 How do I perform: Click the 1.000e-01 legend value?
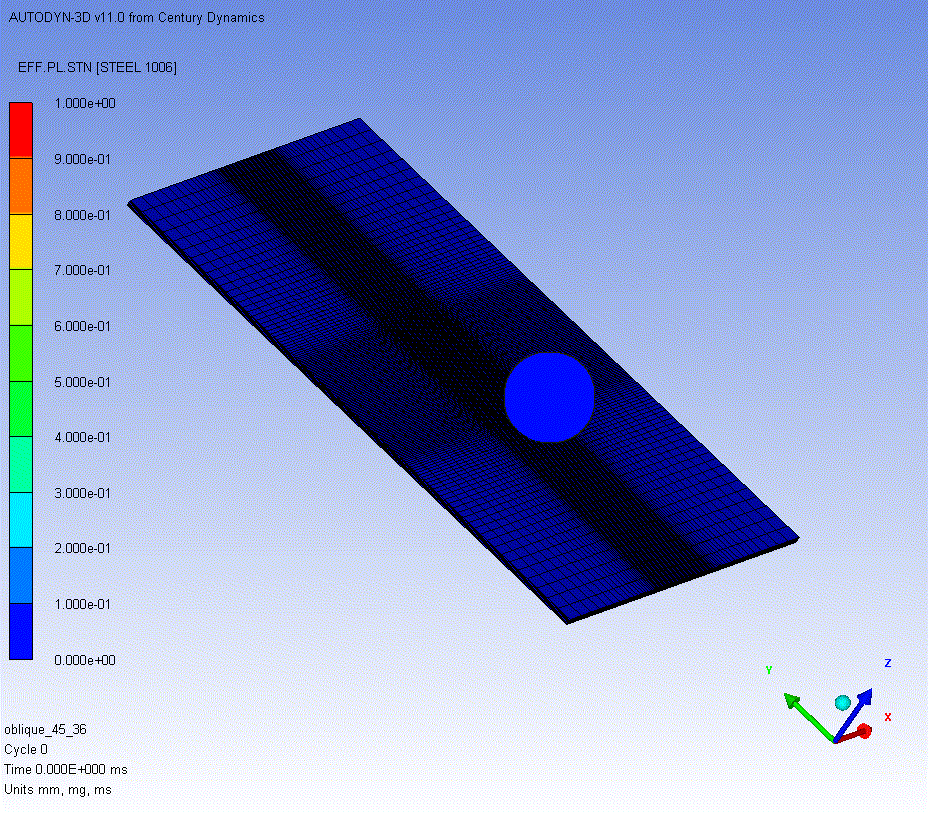pos(82,604)
